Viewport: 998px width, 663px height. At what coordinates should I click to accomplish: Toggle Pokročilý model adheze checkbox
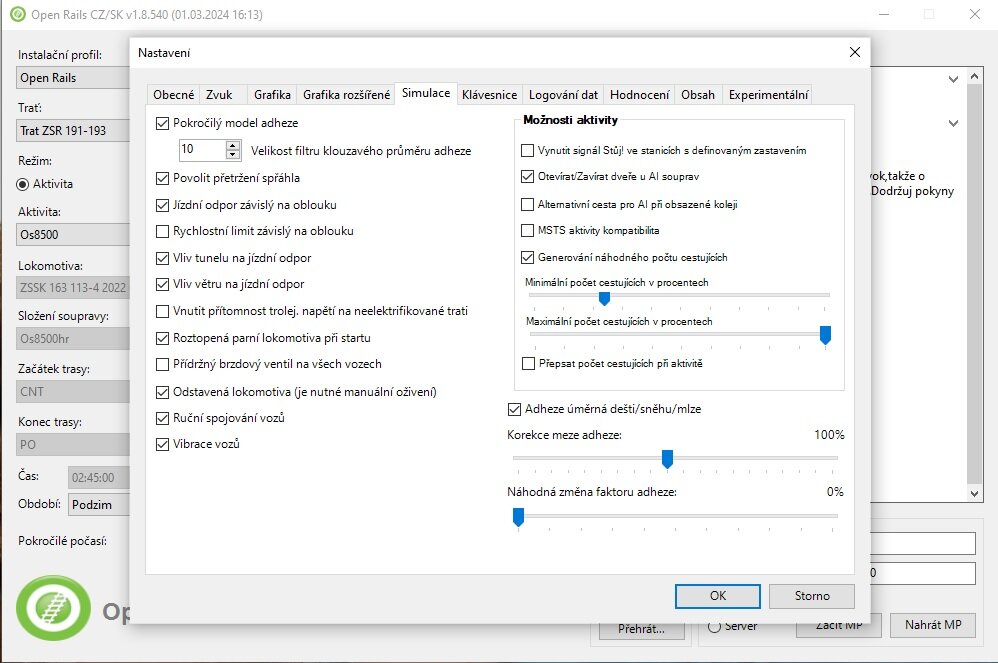162,123
